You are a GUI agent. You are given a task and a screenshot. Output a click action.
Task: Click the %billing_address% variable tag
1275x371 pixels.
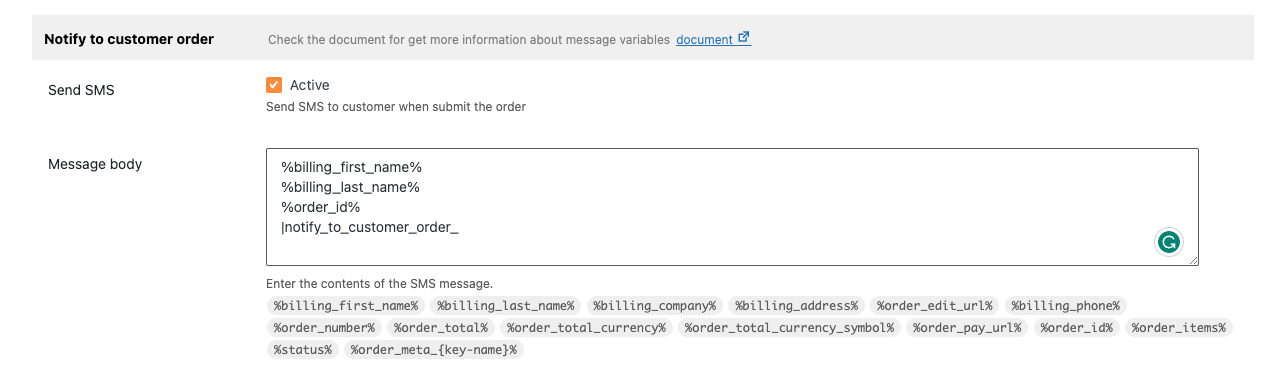797,305
